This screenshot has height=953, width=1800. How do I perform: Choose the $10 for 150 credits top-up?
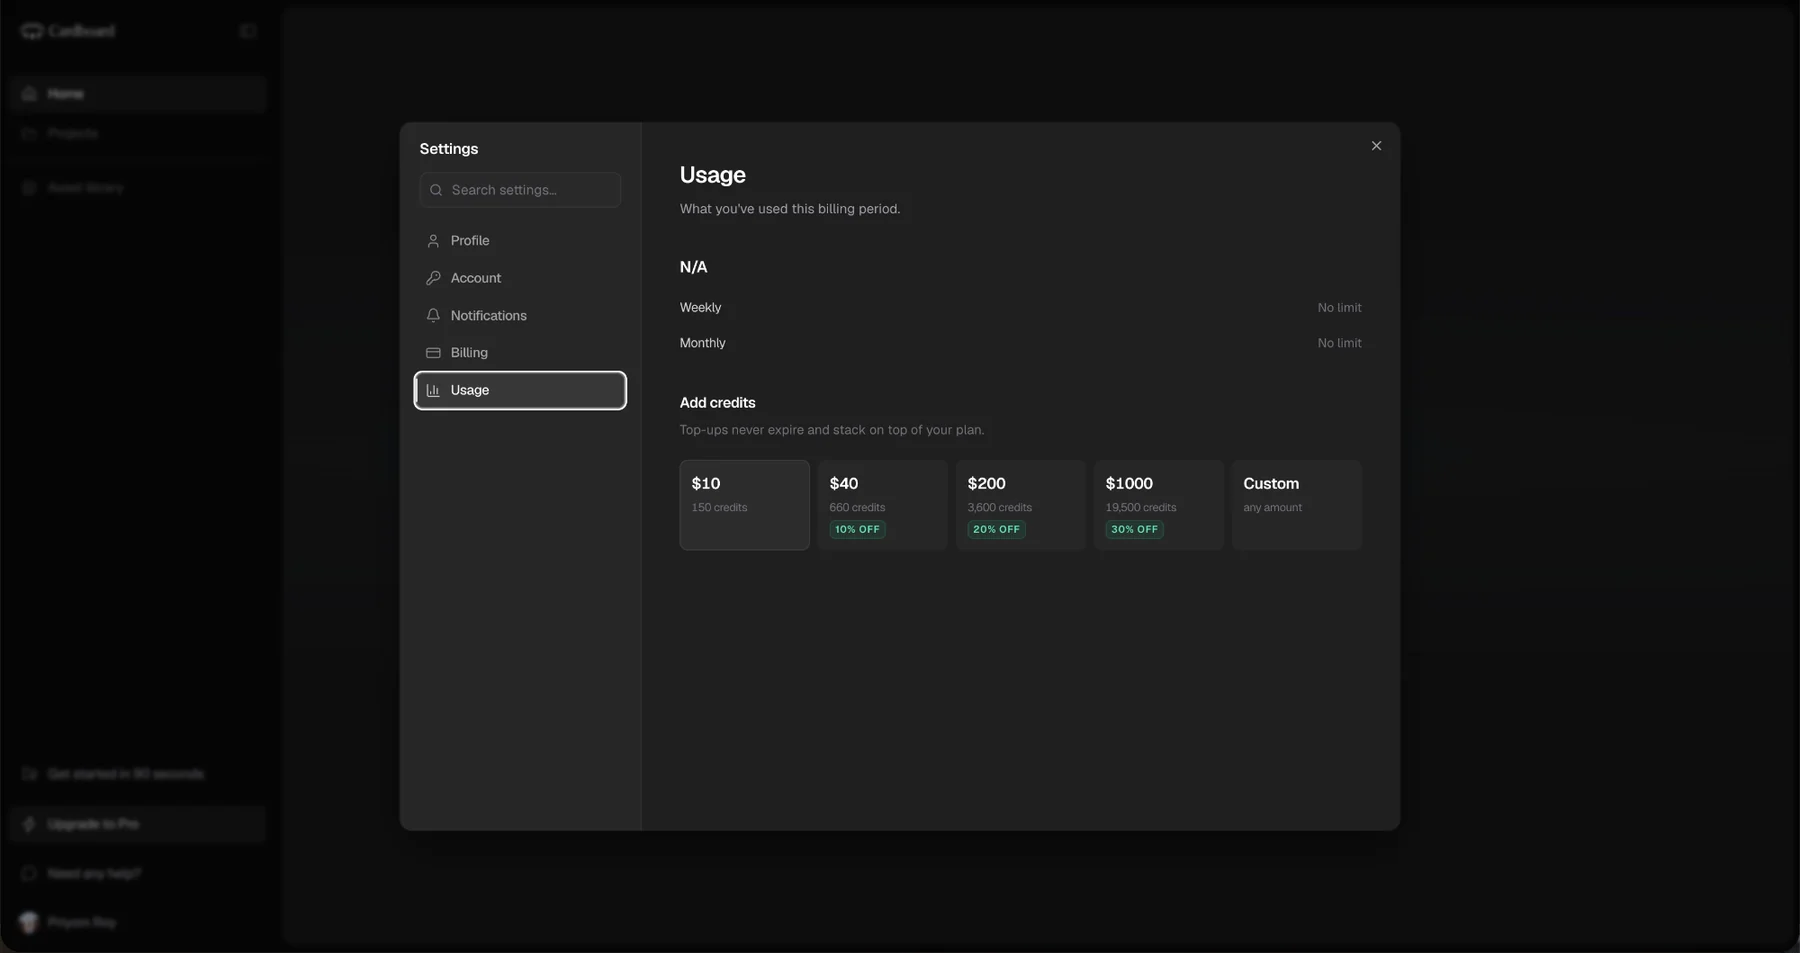click(x=745, y=505)
